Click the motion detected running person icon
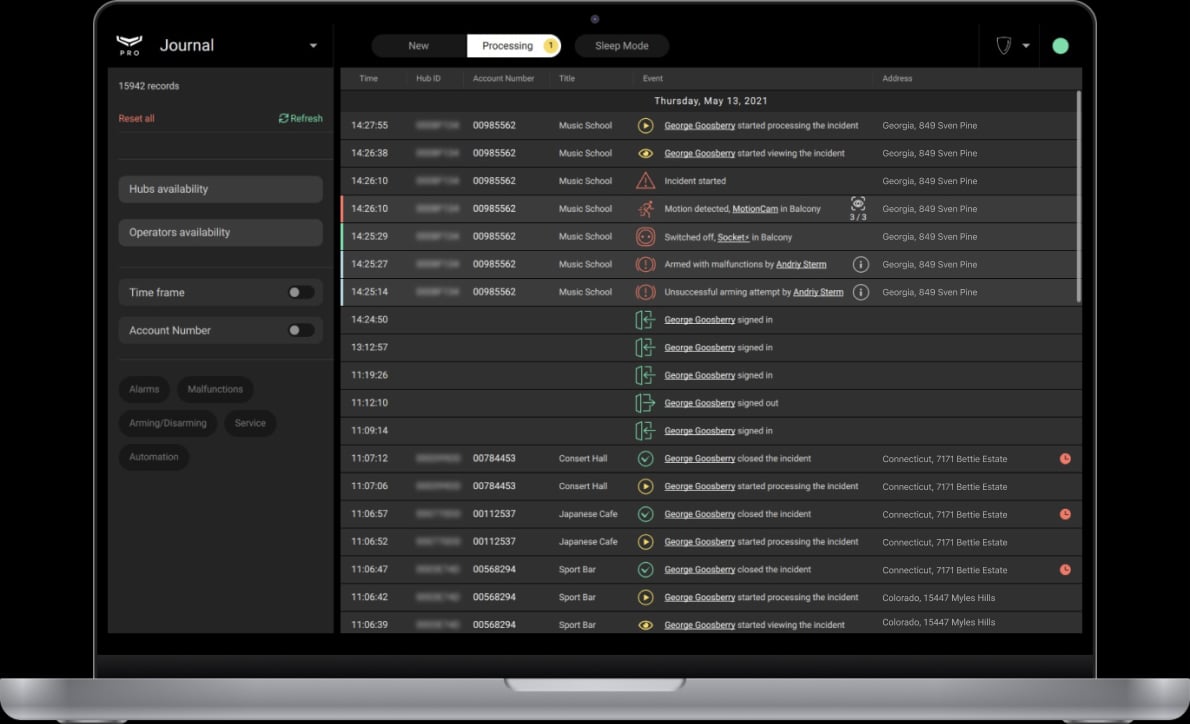 (645, 209)
